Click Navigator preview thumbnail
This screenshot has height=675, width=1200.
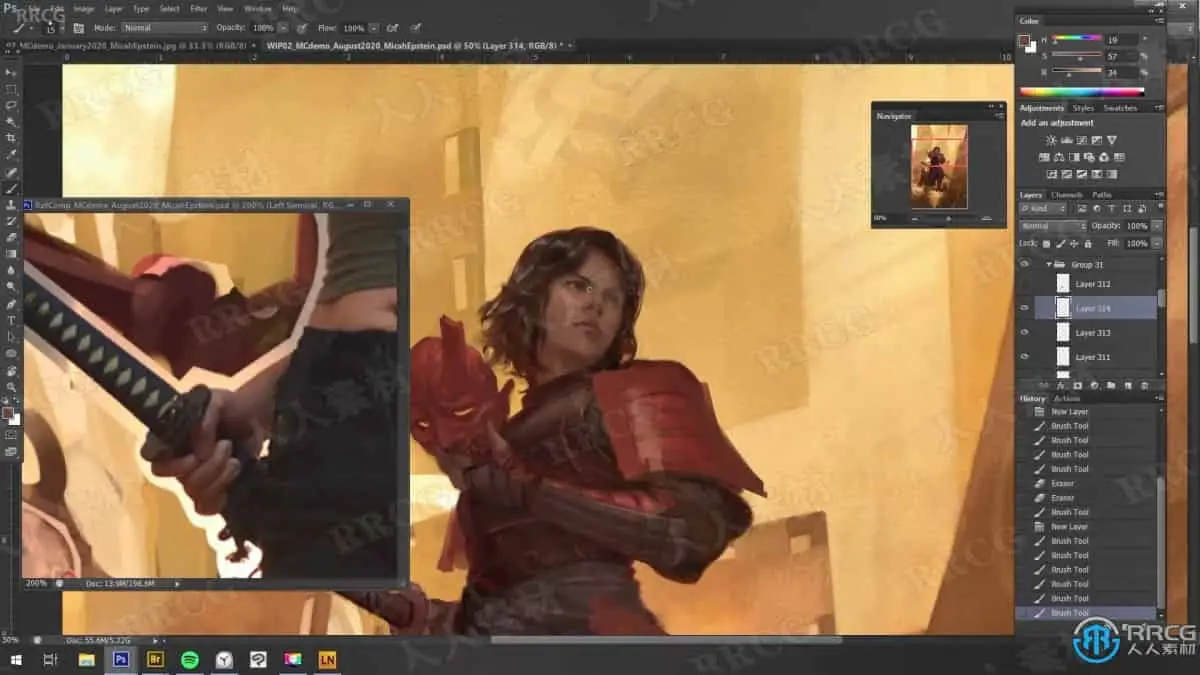tap(939, 166)
